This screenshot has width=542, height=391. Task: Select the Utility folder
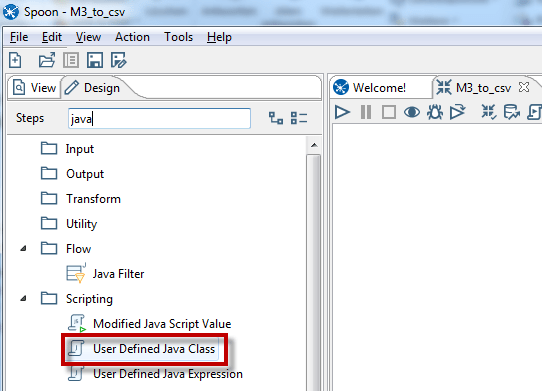pyautogui.click(x=82, y=224)
